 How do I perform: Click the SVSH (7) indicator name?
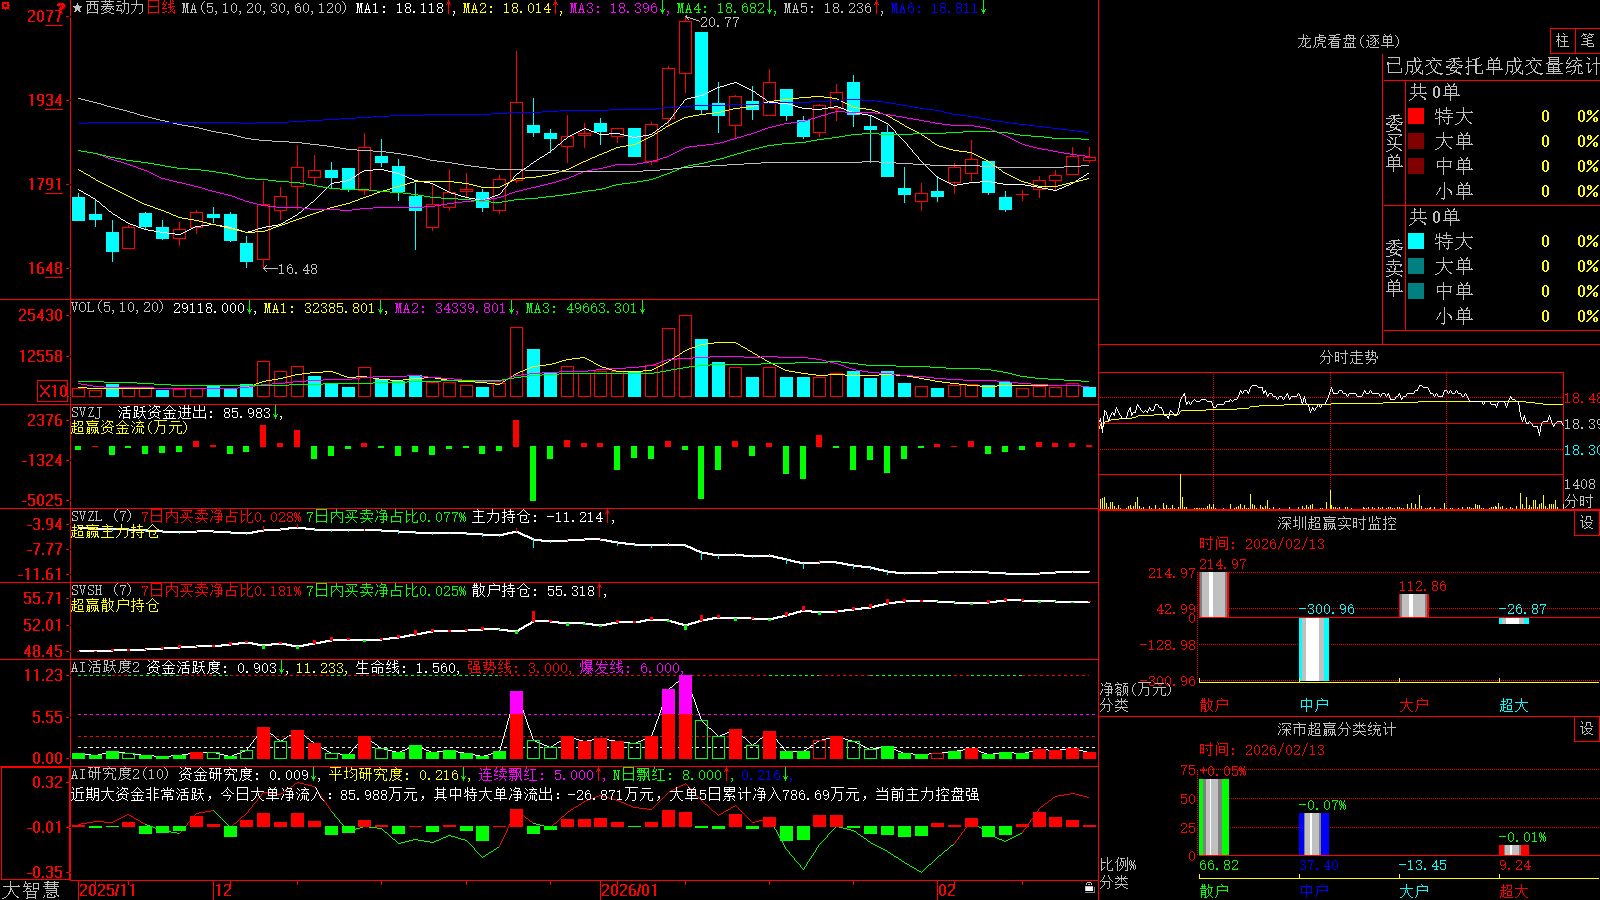click(102, 591)
